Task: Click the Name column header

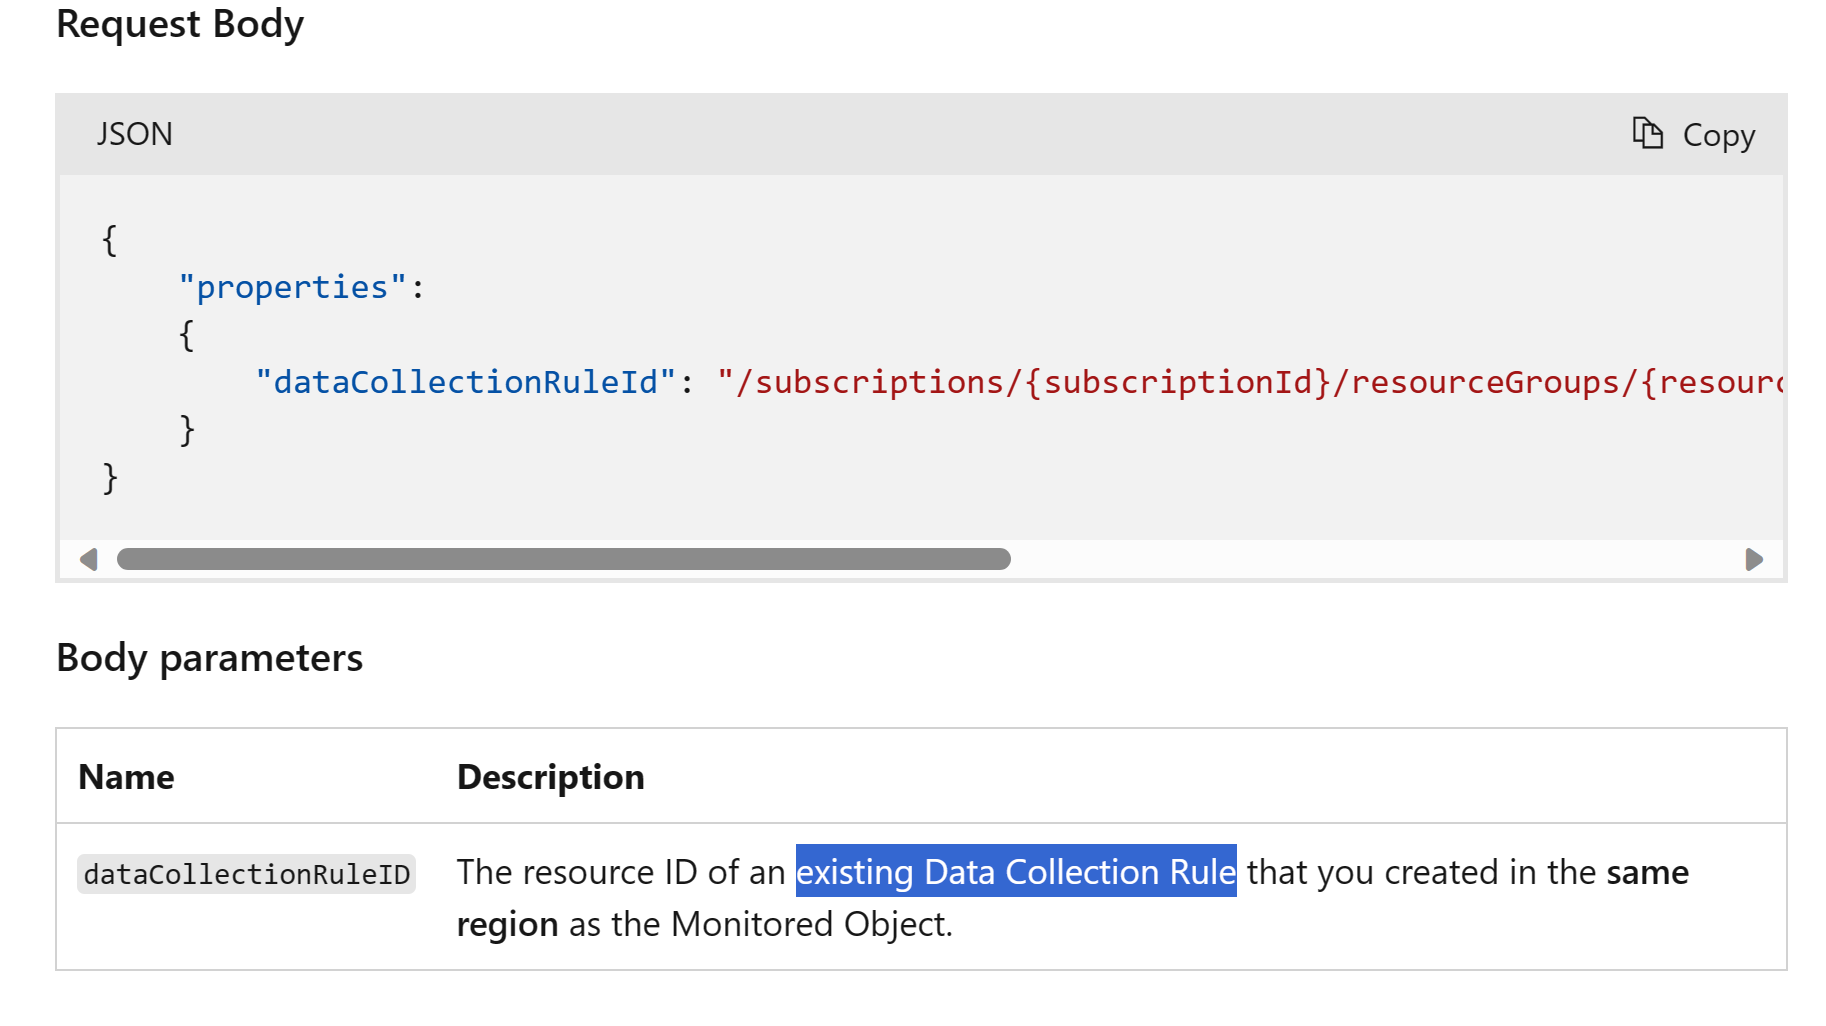Action: [126, 777]
